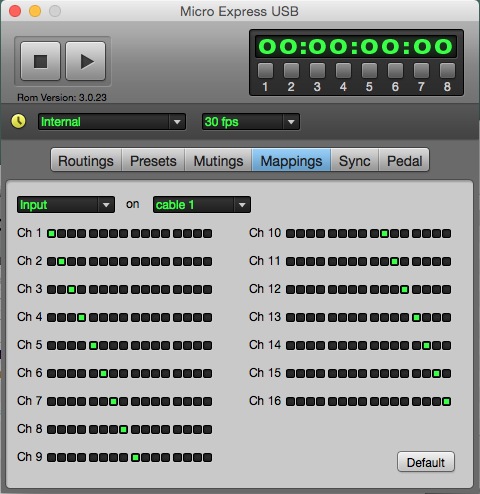Open the Internal clock source dropdown
480x494 pixels.
(112, 122)
